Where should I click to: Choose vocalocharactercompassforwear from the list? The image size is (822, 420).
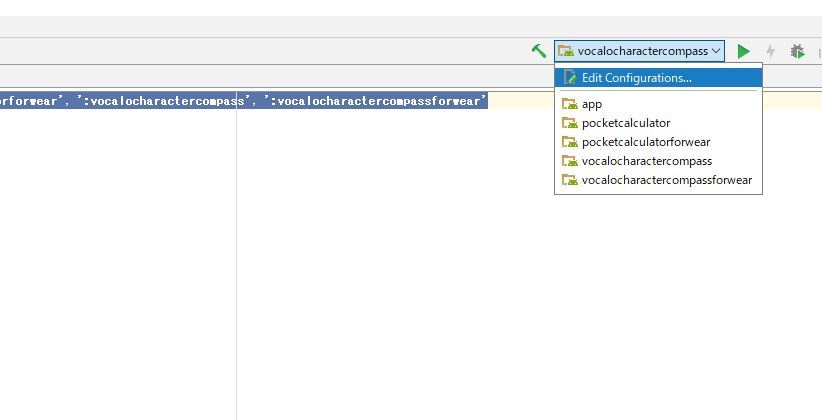[667, 181]
